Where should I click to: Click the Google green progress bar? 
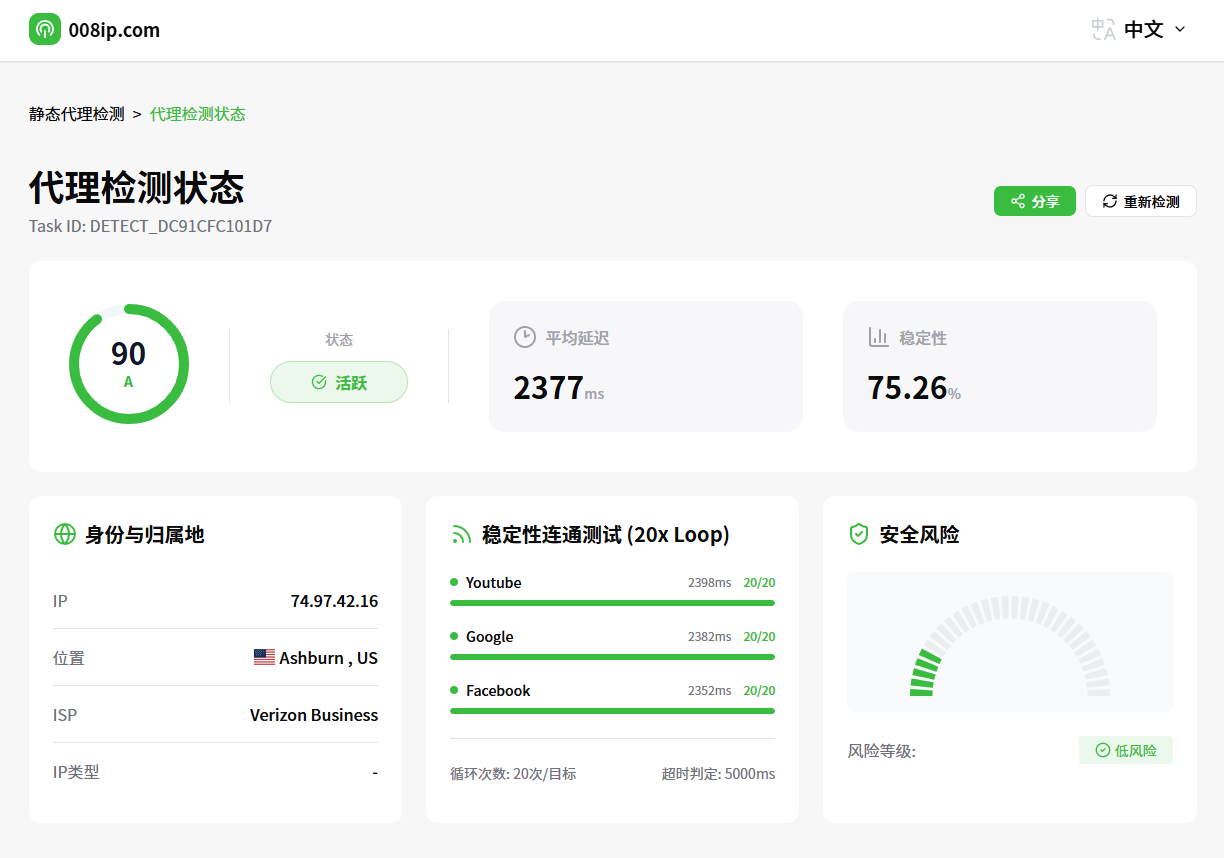click(612, 657)
